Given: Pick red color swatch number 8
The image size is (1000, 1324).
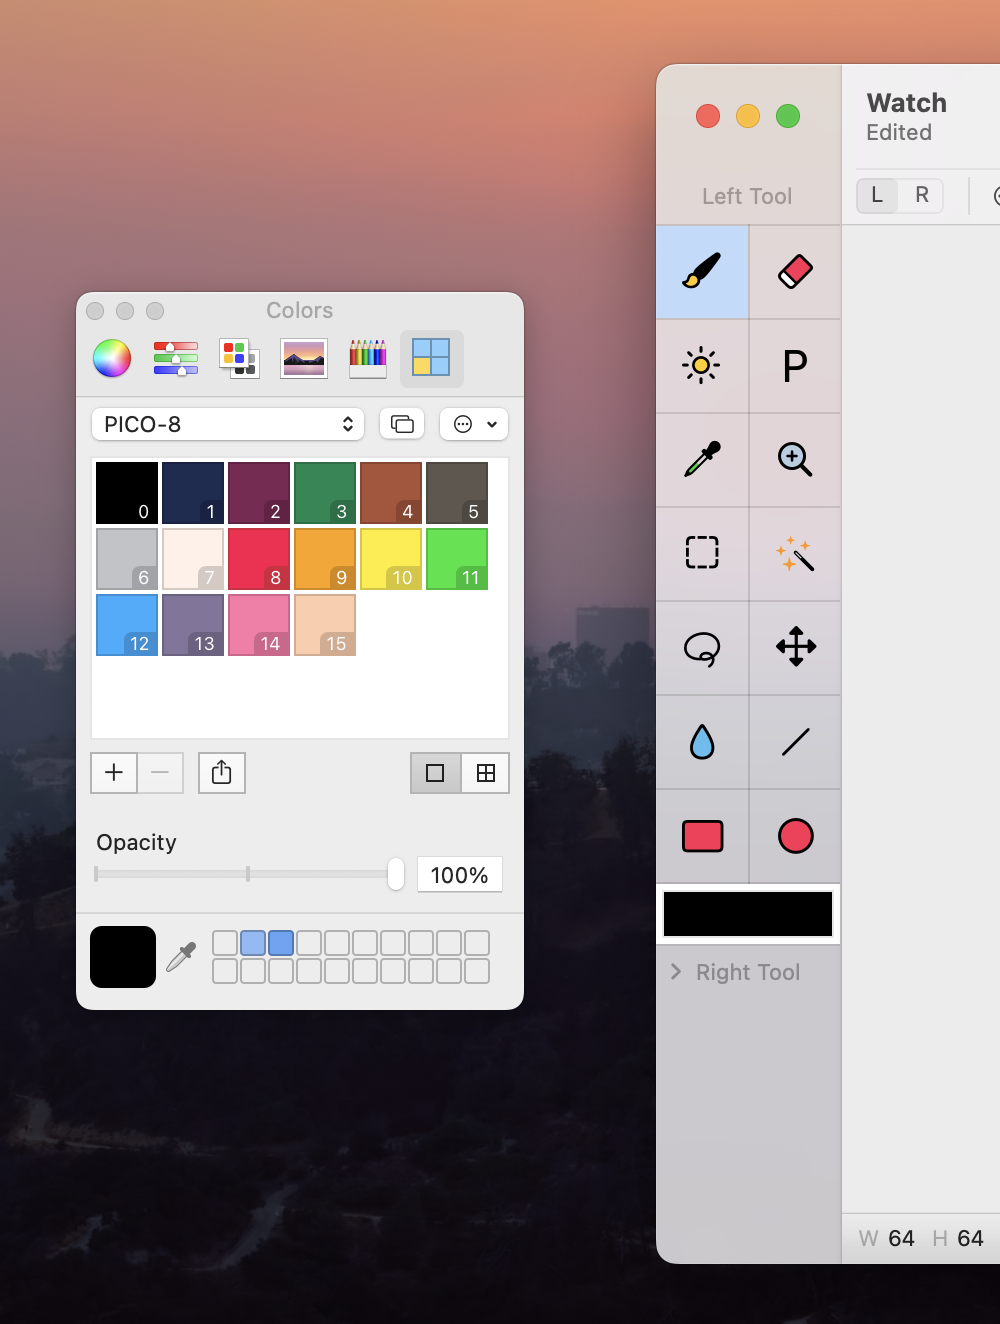Looking at the screenshot, I should pos(259,559).
